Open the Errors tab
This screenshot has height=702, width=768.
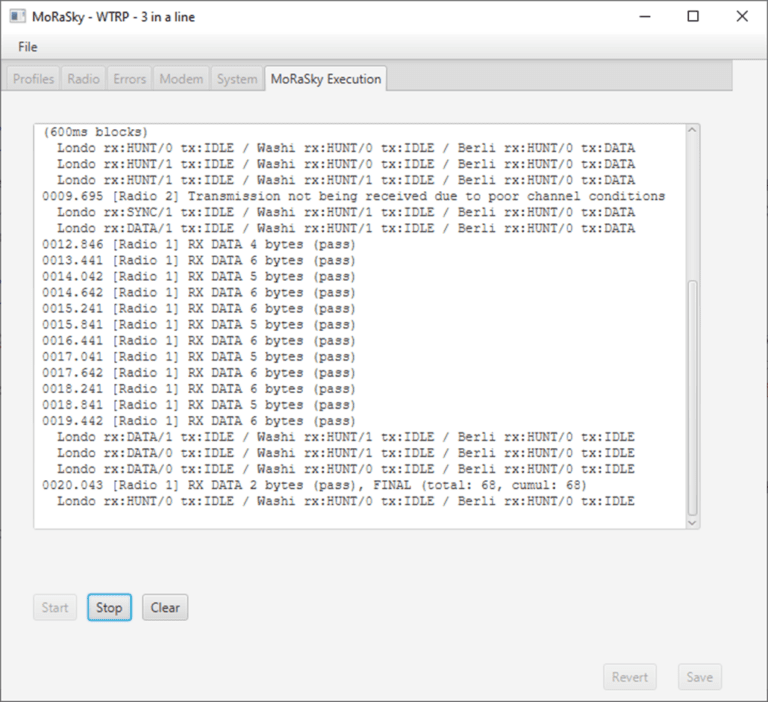click(x=129, y=79)
